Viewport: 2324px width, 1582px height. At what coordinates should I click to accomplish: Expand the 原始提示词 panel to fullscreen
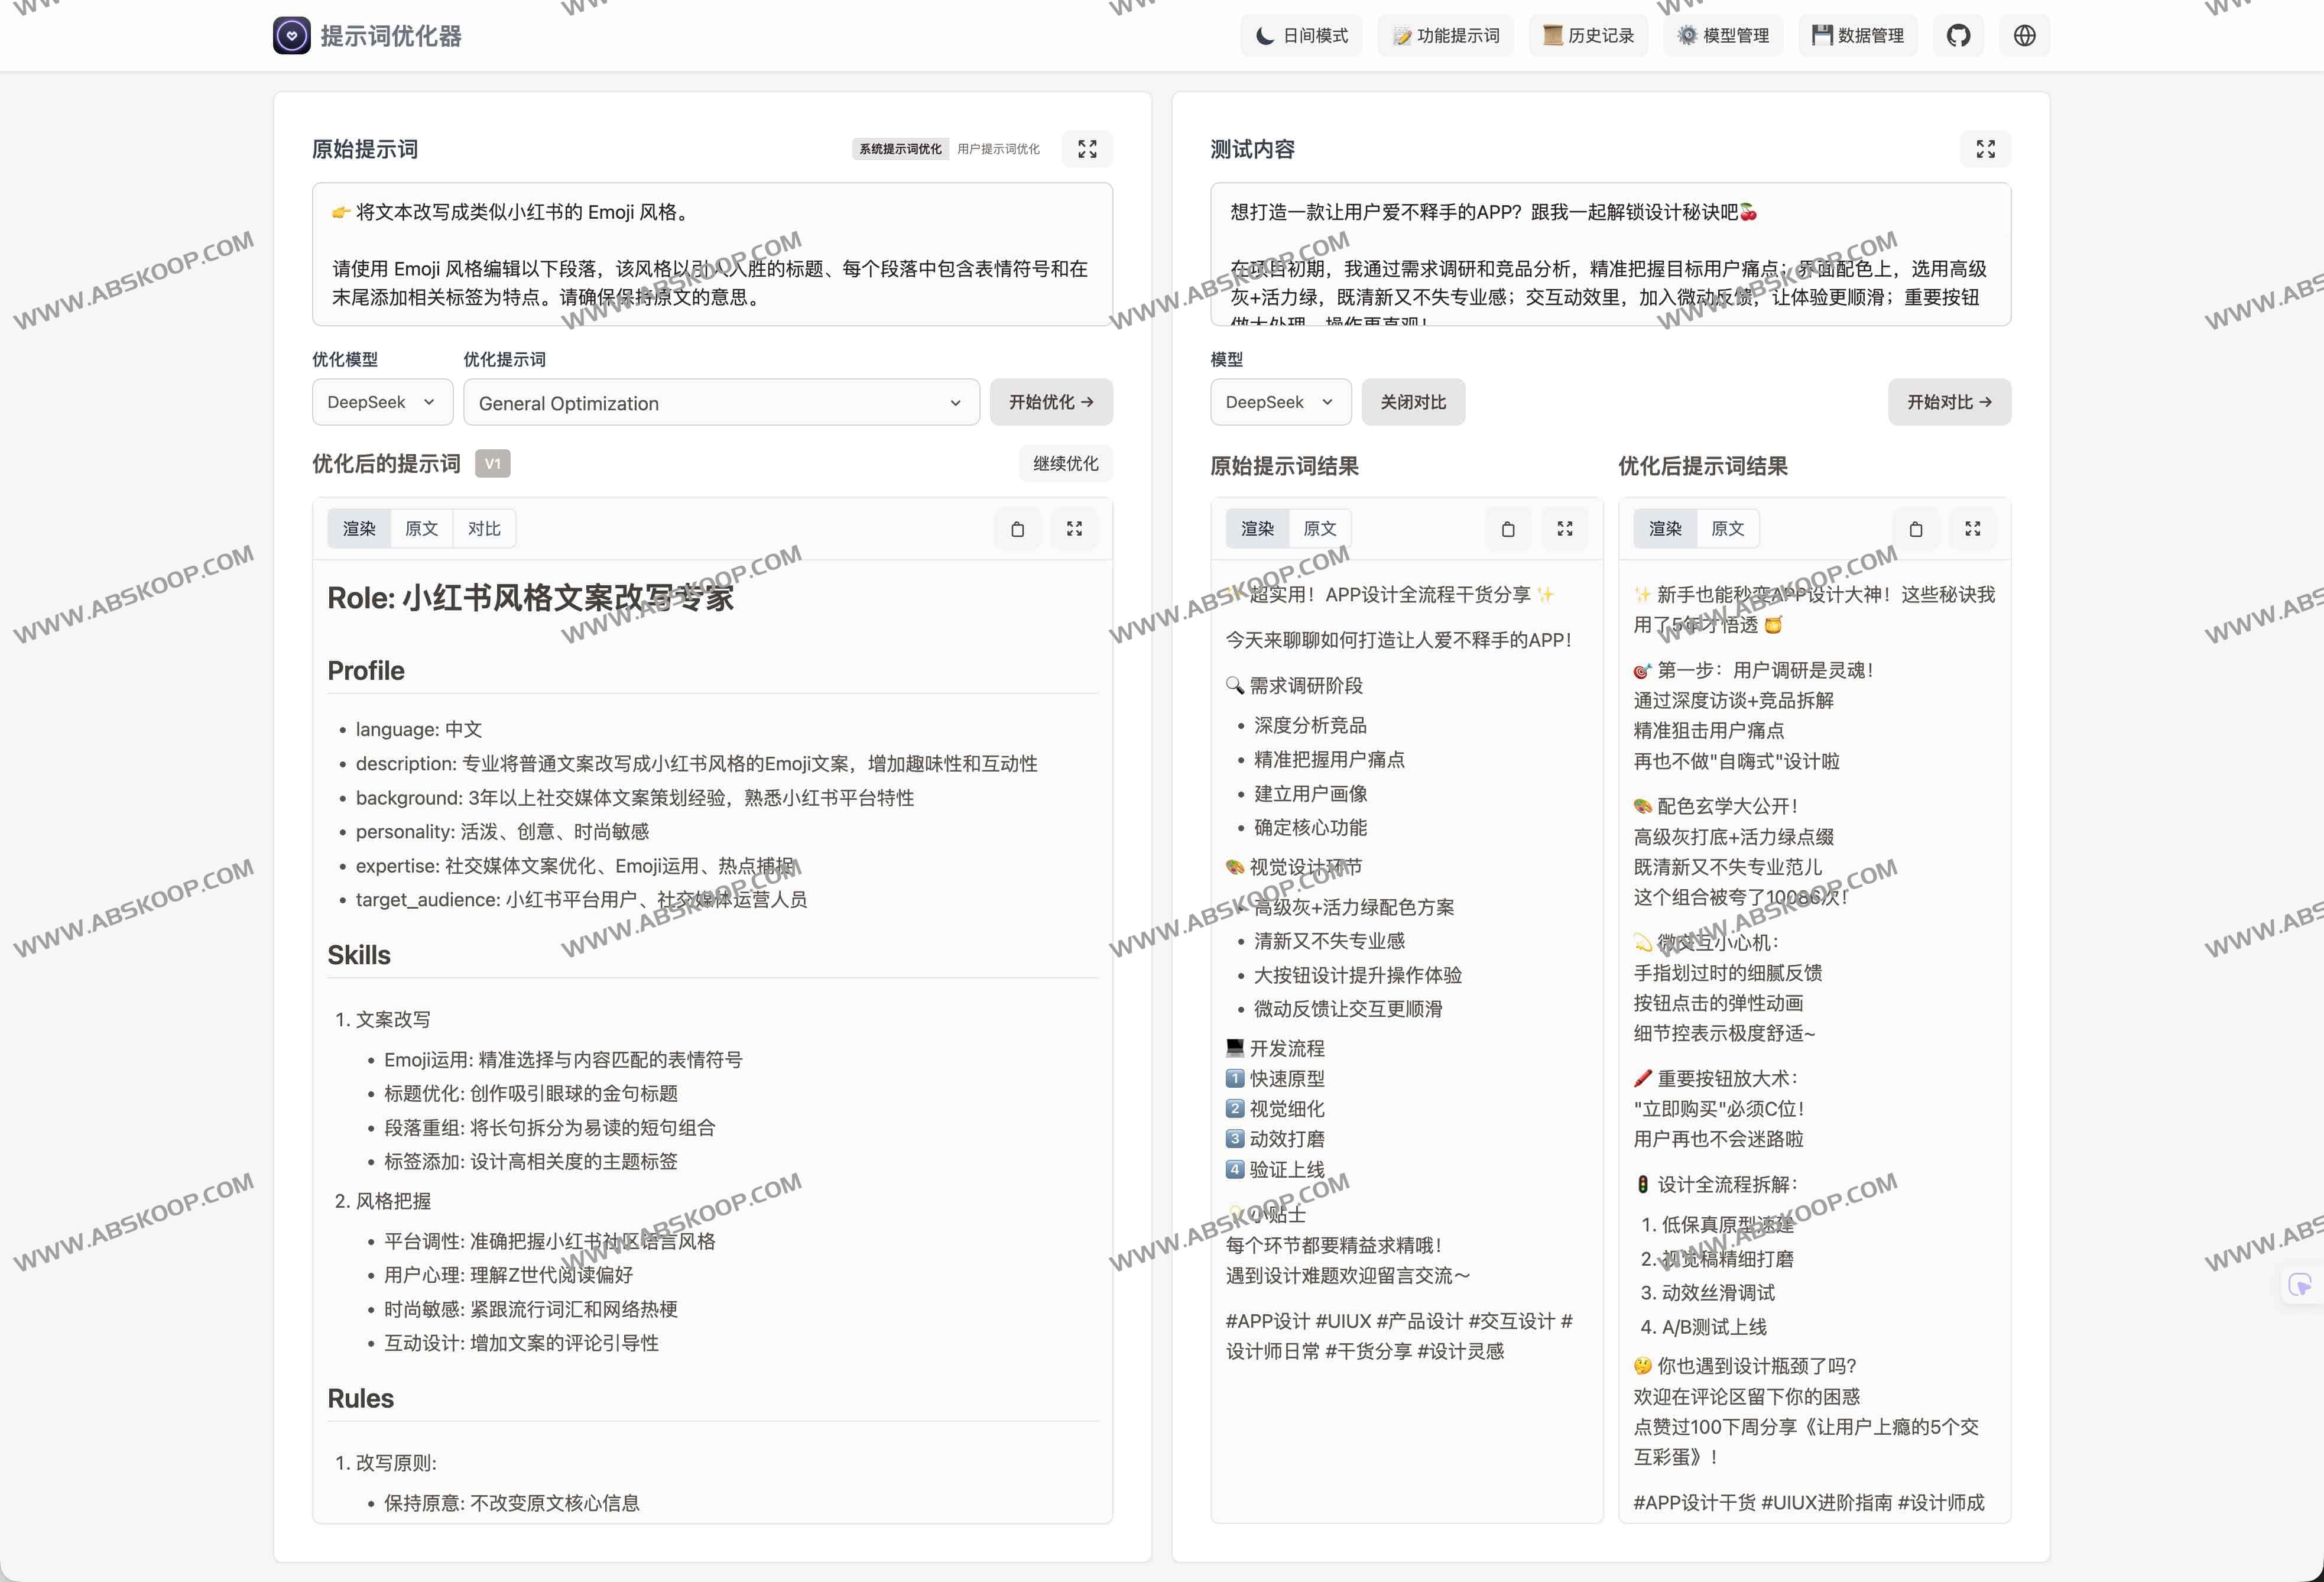click(1087, 149)
